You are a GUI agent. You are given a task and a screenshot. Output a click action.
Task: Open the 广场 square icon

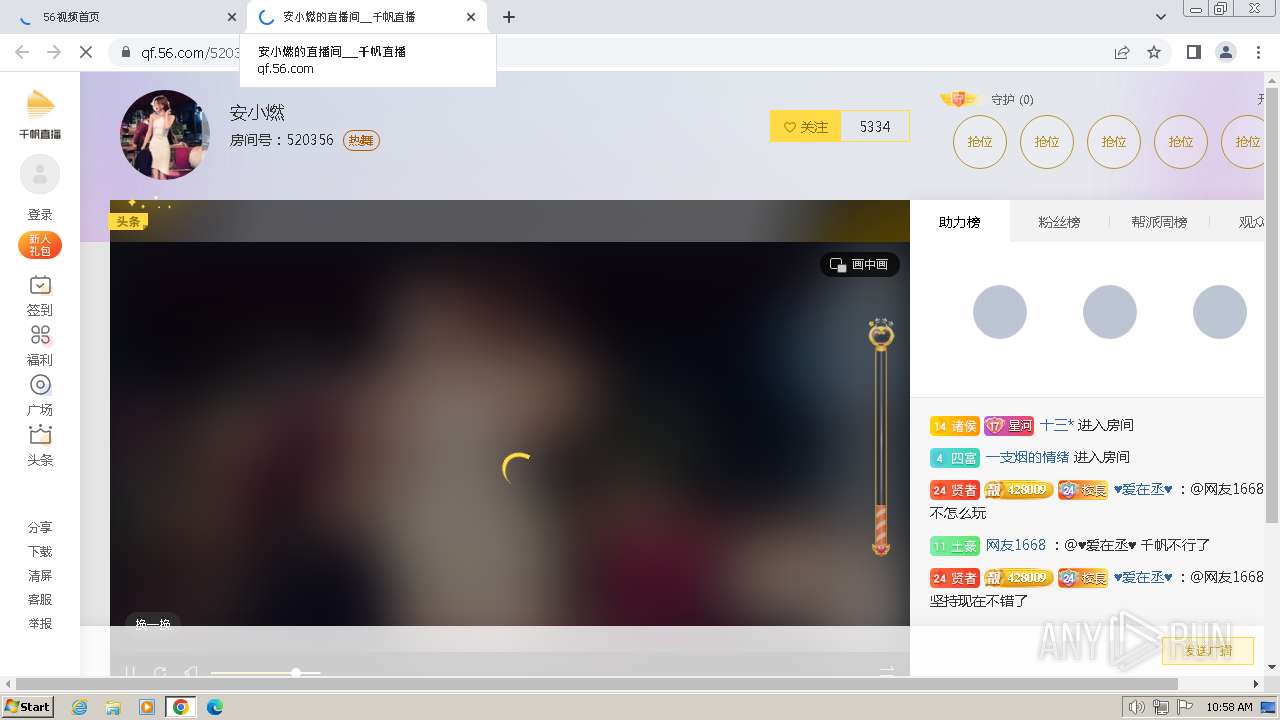point(40,385)
